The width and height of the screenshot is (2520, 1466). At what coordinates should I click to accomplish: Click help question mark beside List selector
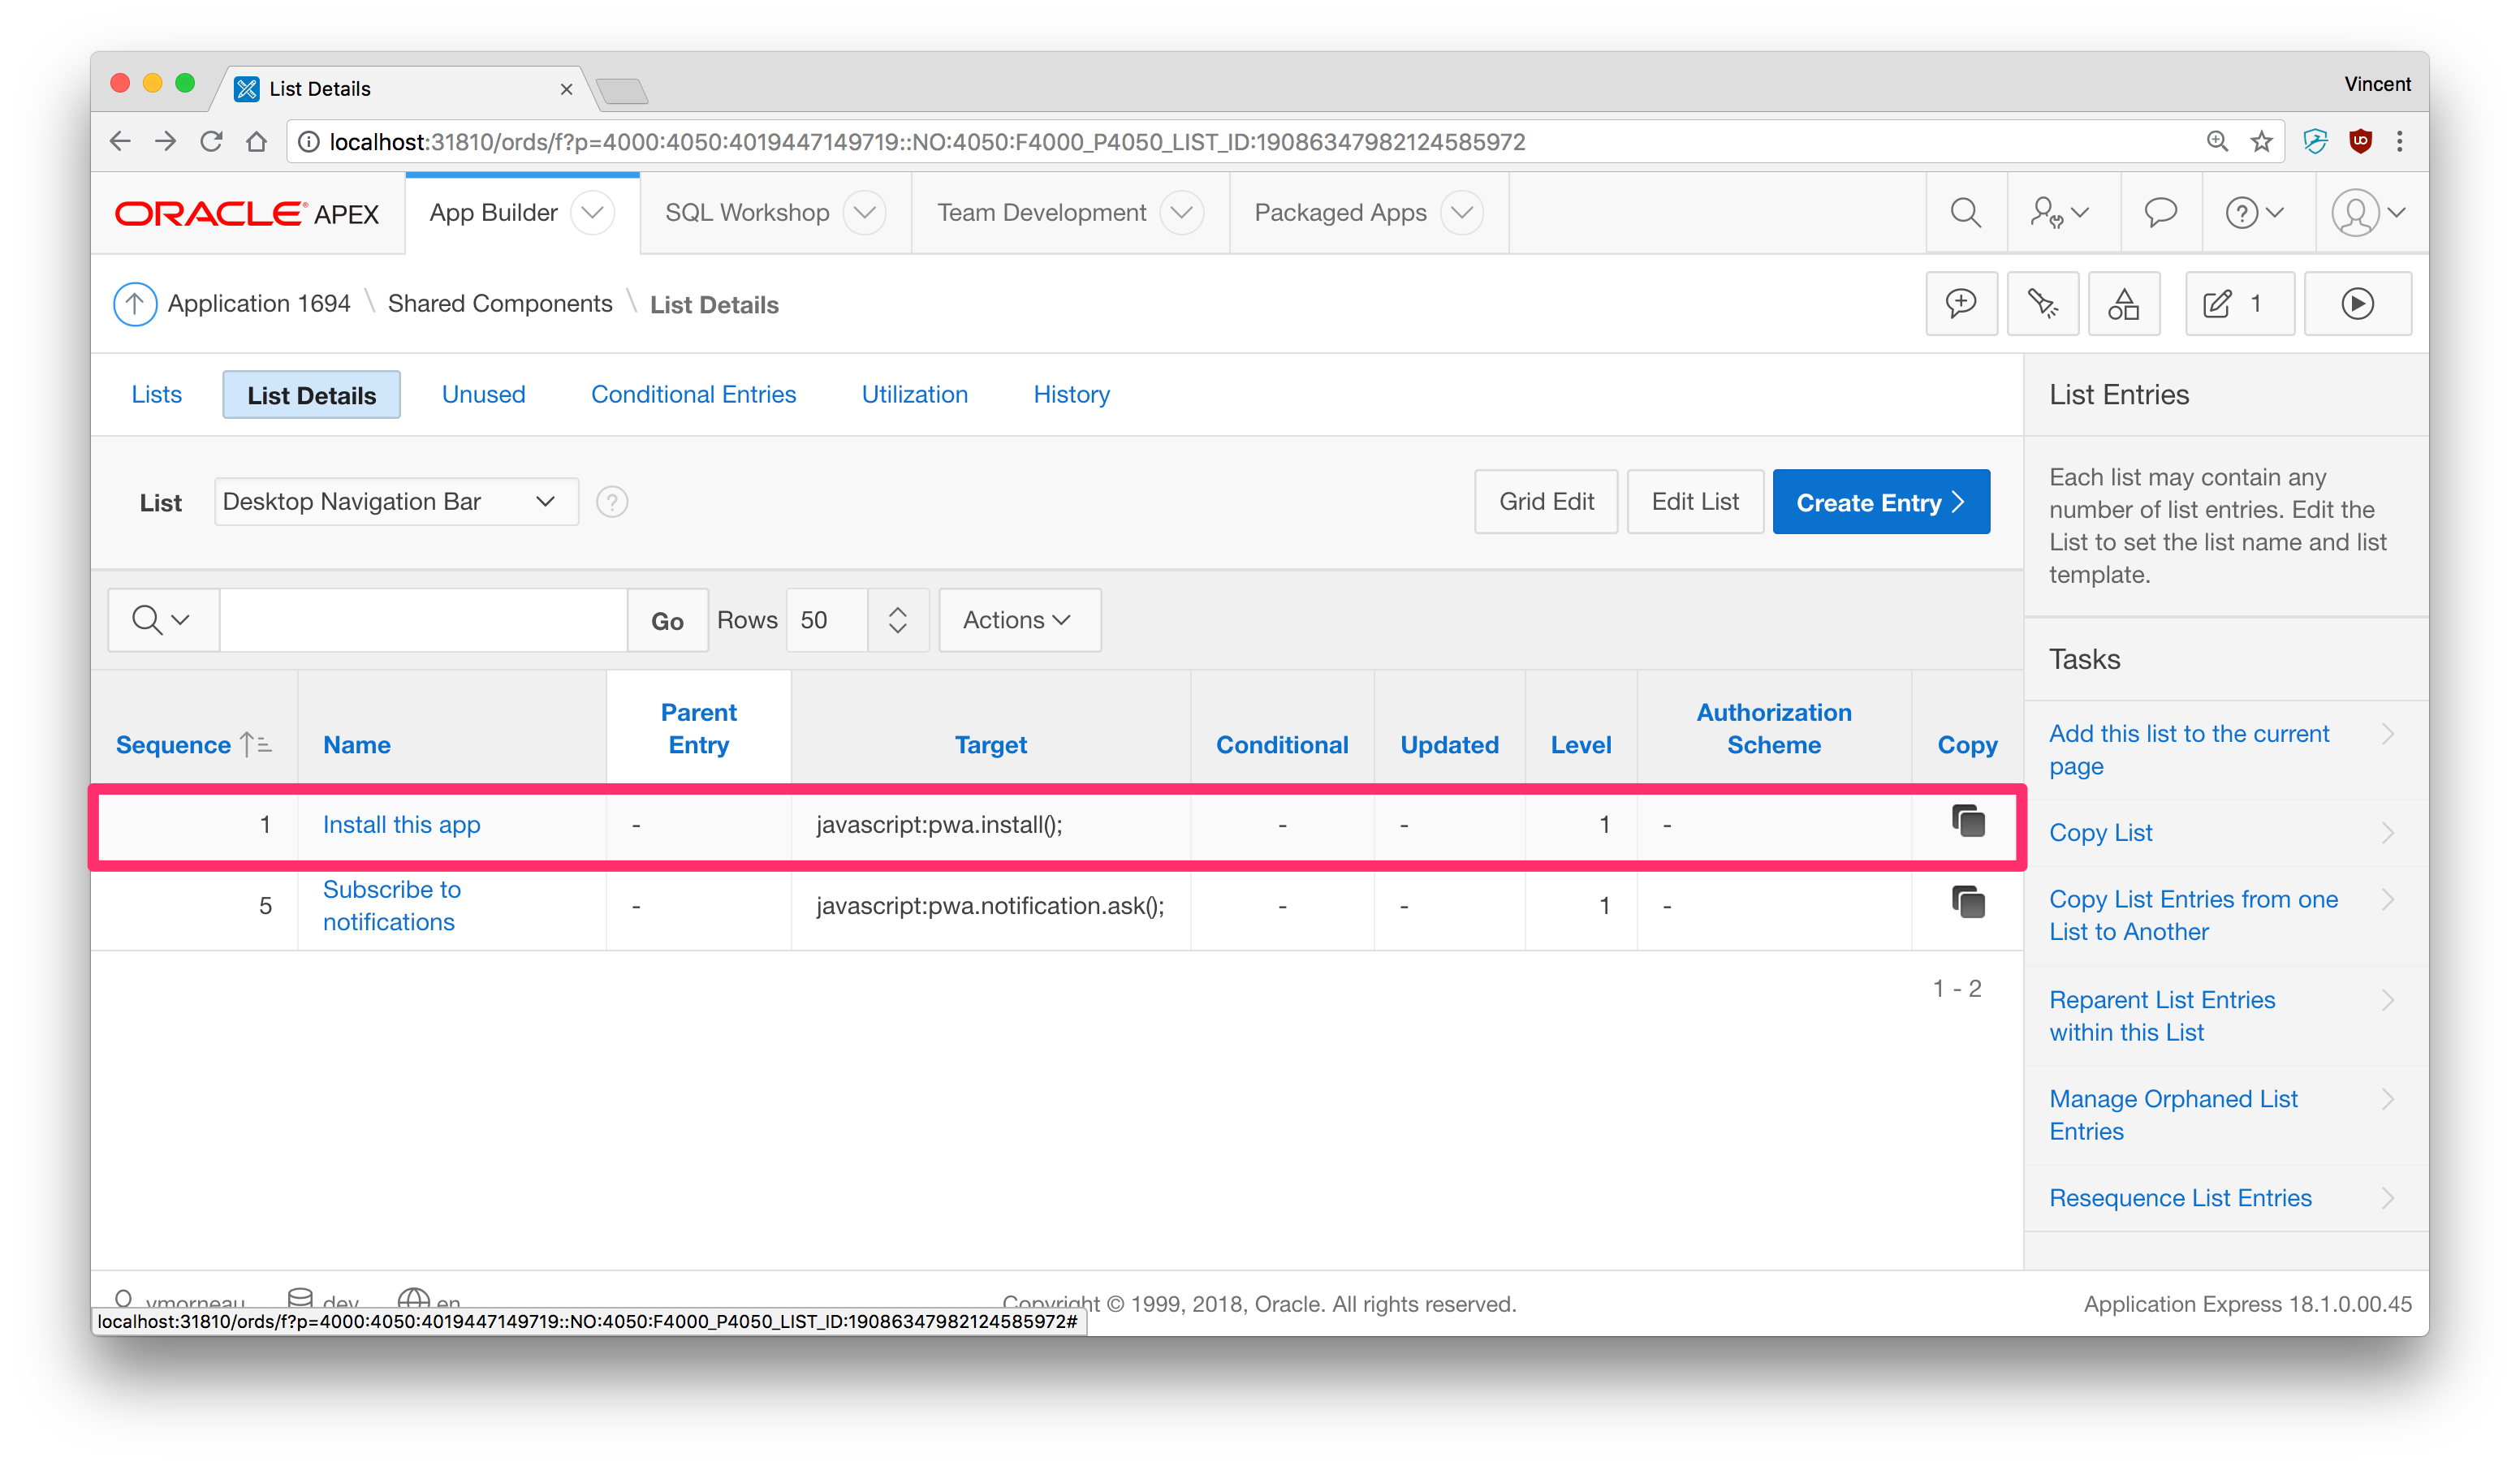(612, 502)
